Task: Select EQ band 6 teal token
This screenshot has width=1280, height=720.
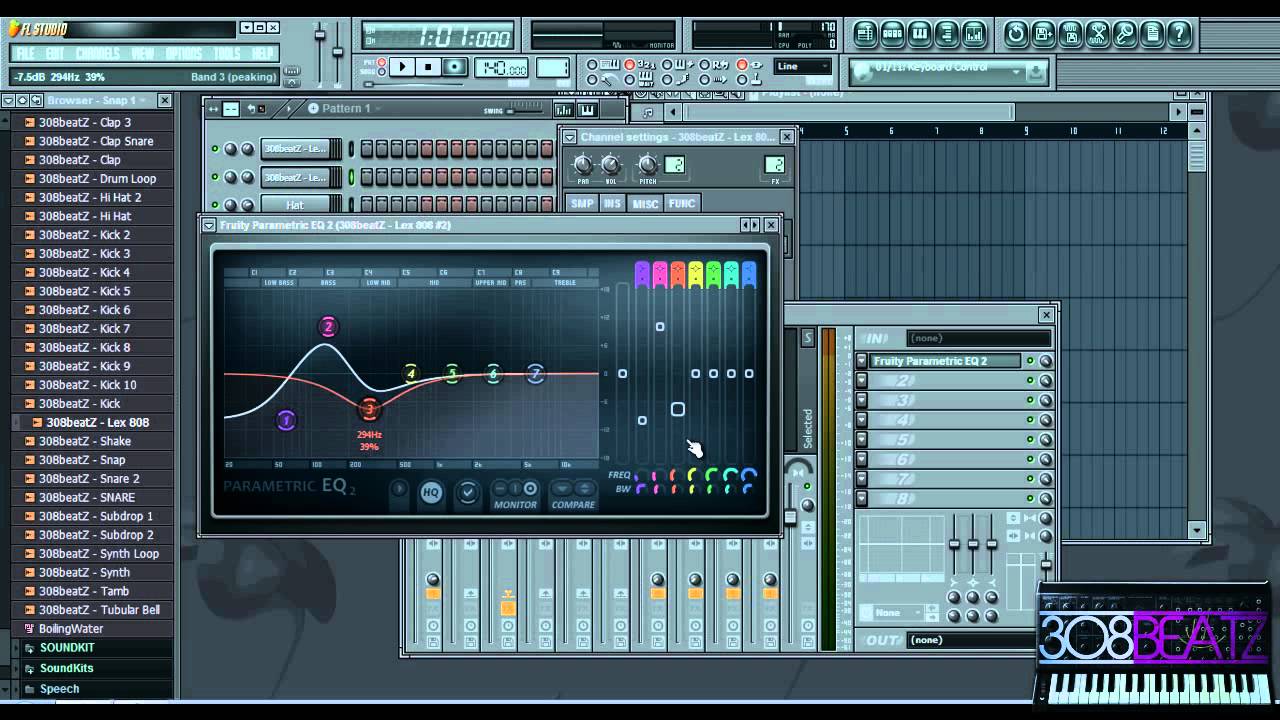Action: (x=493, y=374)
